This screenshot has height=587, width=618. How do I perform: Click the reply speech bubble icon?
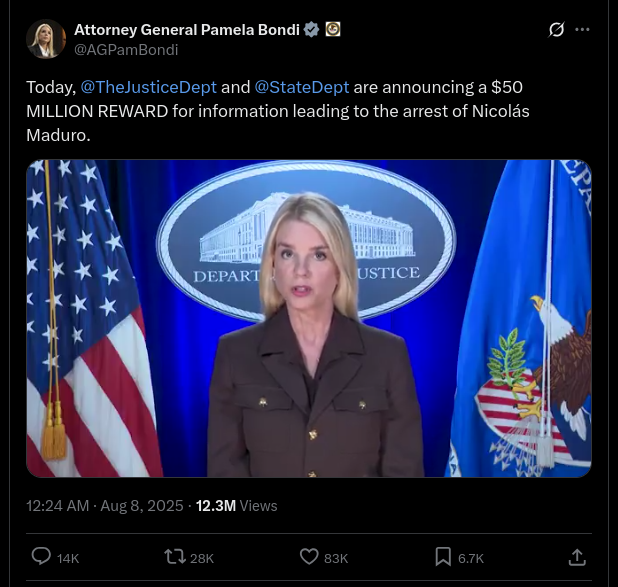41,557
